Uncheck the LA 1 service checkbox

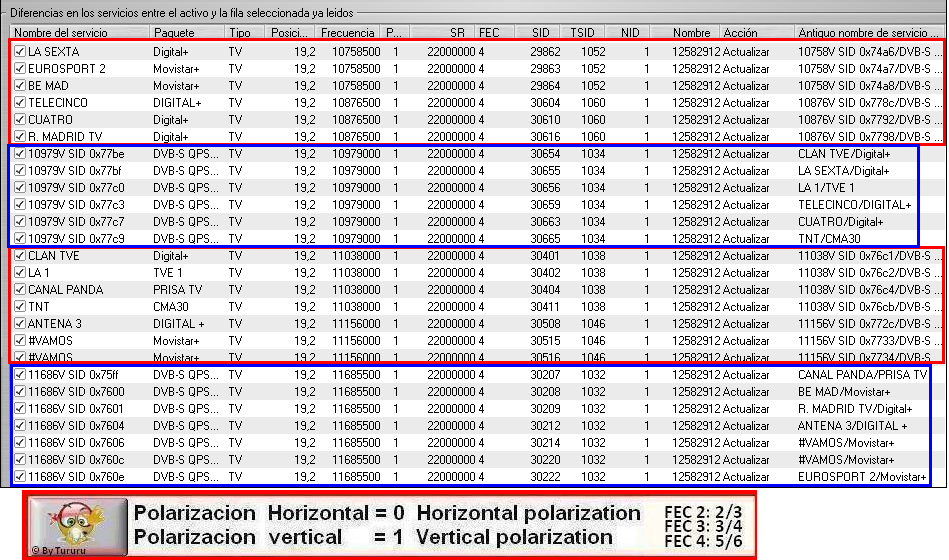click(20, 272)
